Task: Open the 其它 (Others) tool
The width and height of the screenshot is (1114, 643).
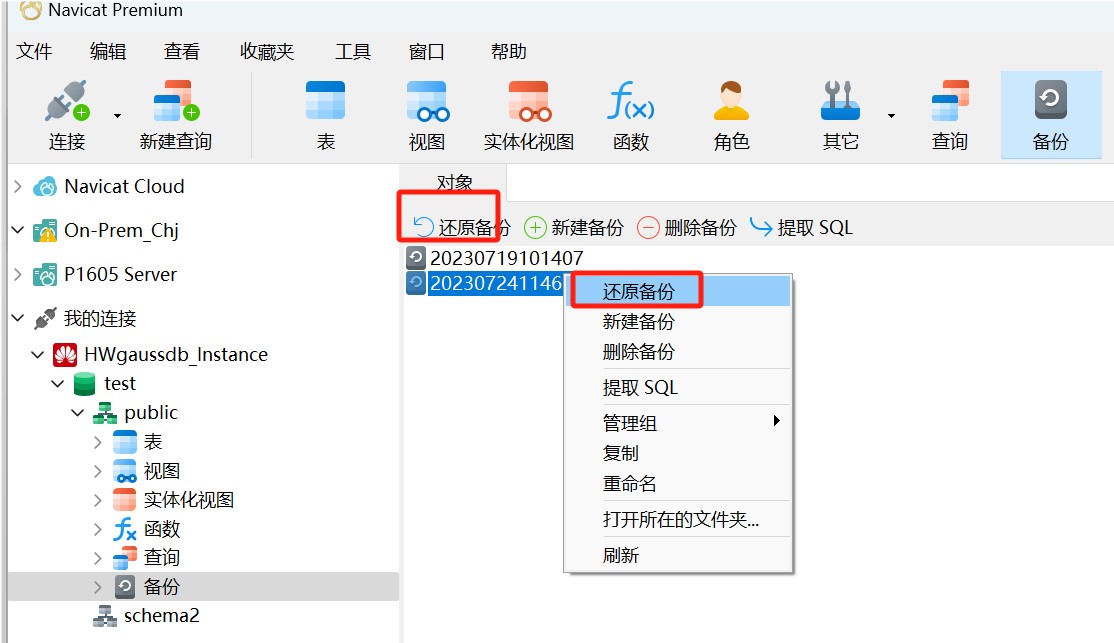Action: pyautogui.click(x=838, y=113)
